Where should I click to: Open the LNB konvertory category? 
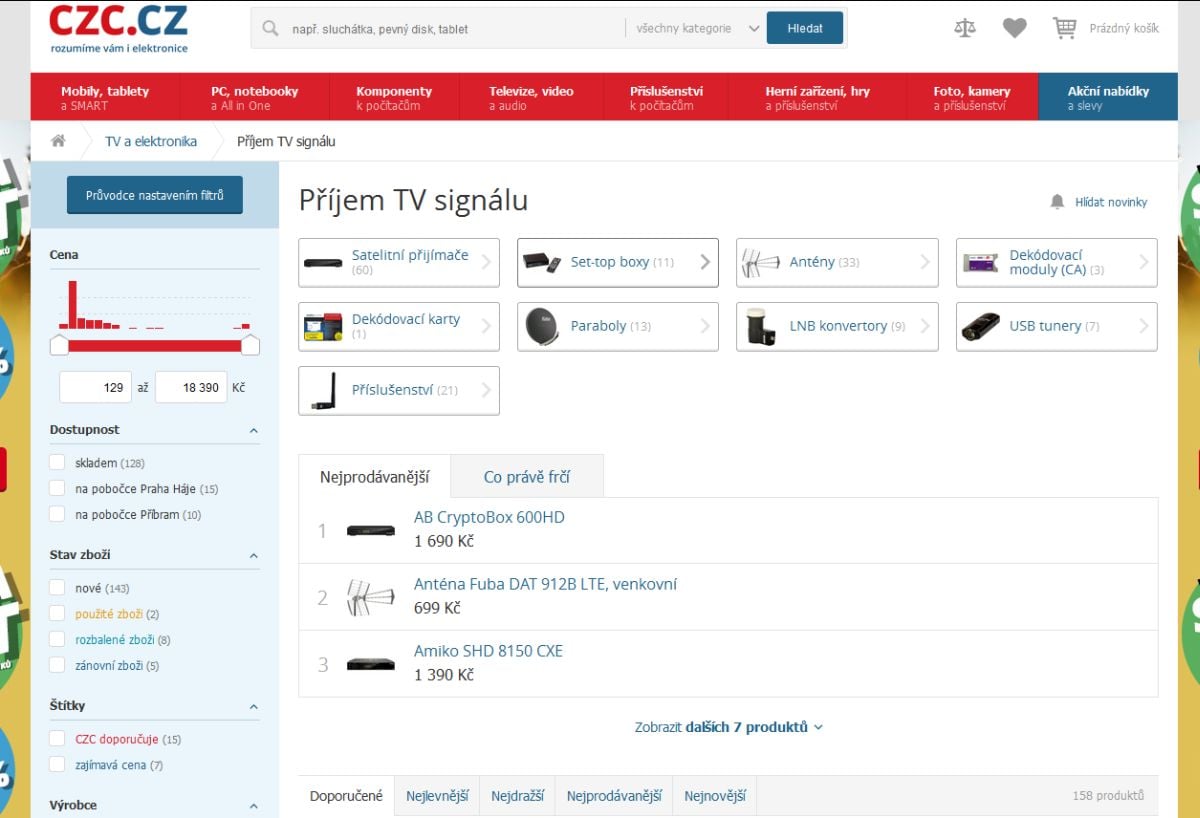point(837,327)
